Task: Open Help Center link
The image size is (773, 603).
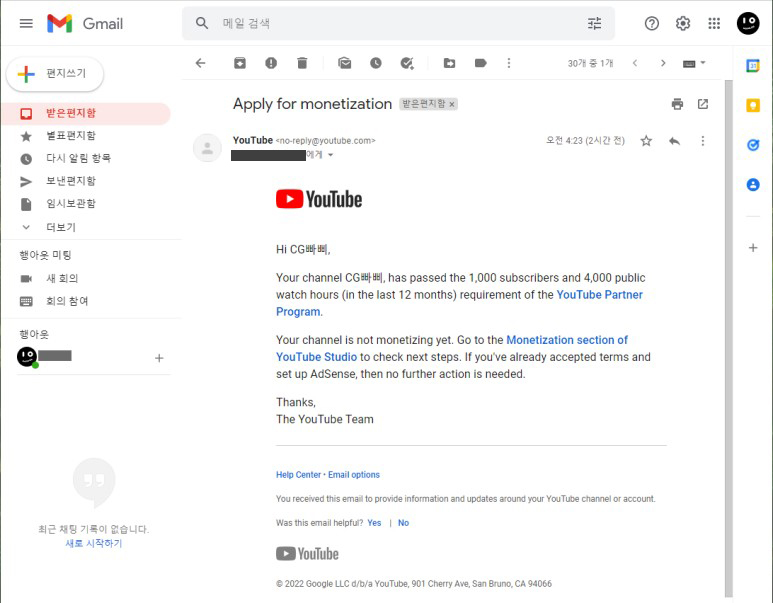Action: (298, 474)
